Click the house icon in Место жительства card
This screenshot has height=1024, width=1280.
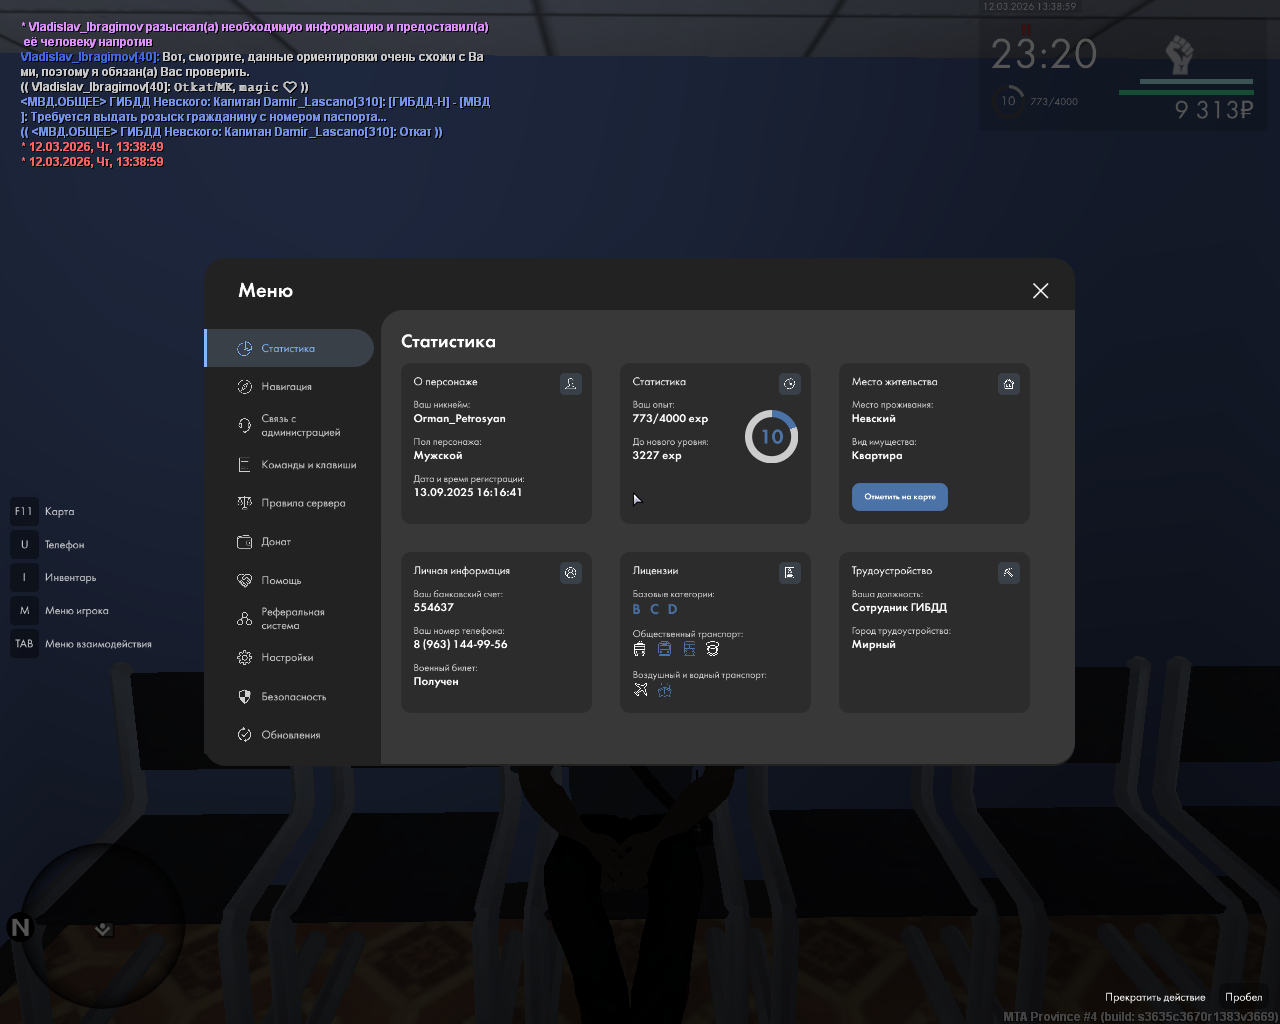pos(1009,384)
